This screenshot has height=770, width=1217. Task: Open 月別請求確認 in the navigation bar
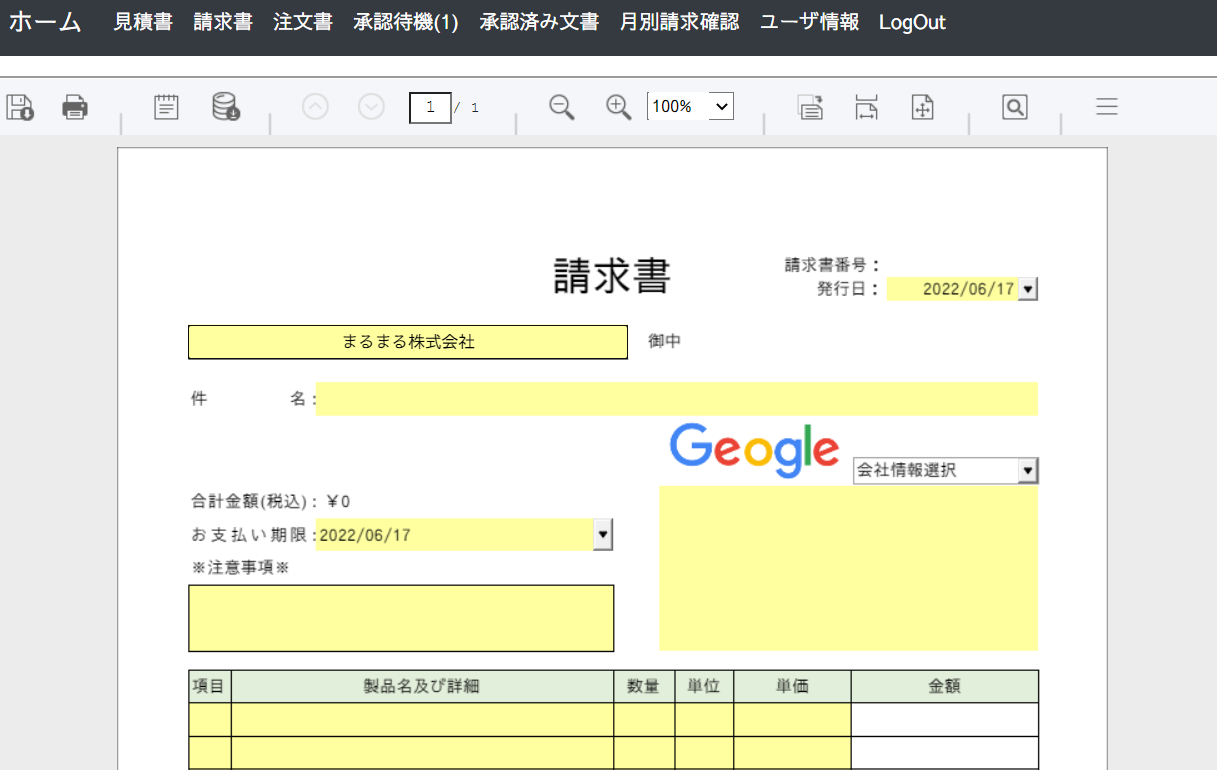tap(679, 22)
